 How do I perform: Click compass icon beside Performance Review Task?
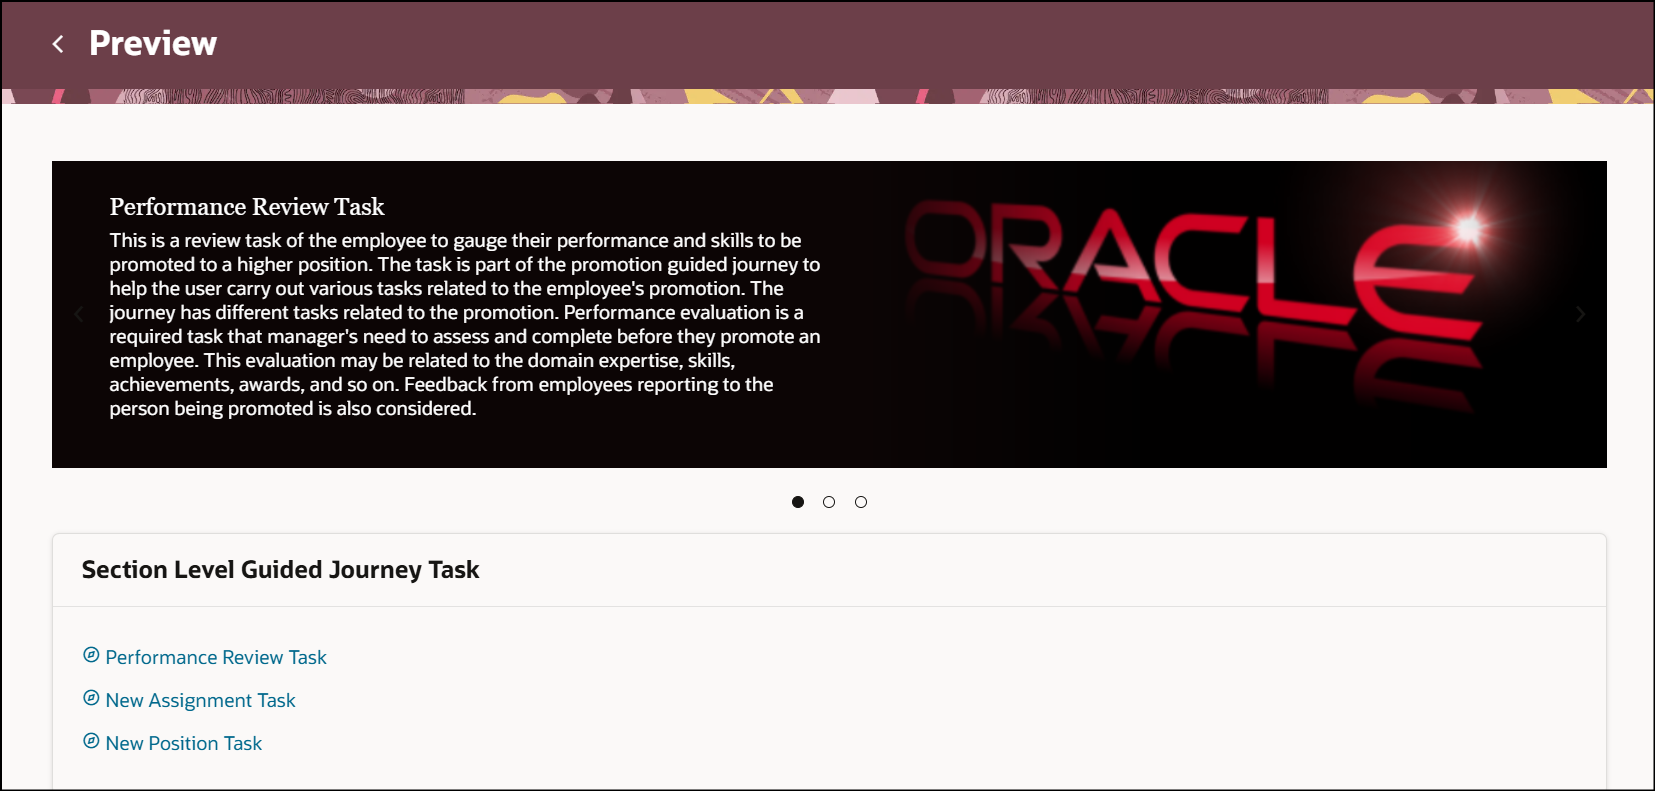pos(91,655)
